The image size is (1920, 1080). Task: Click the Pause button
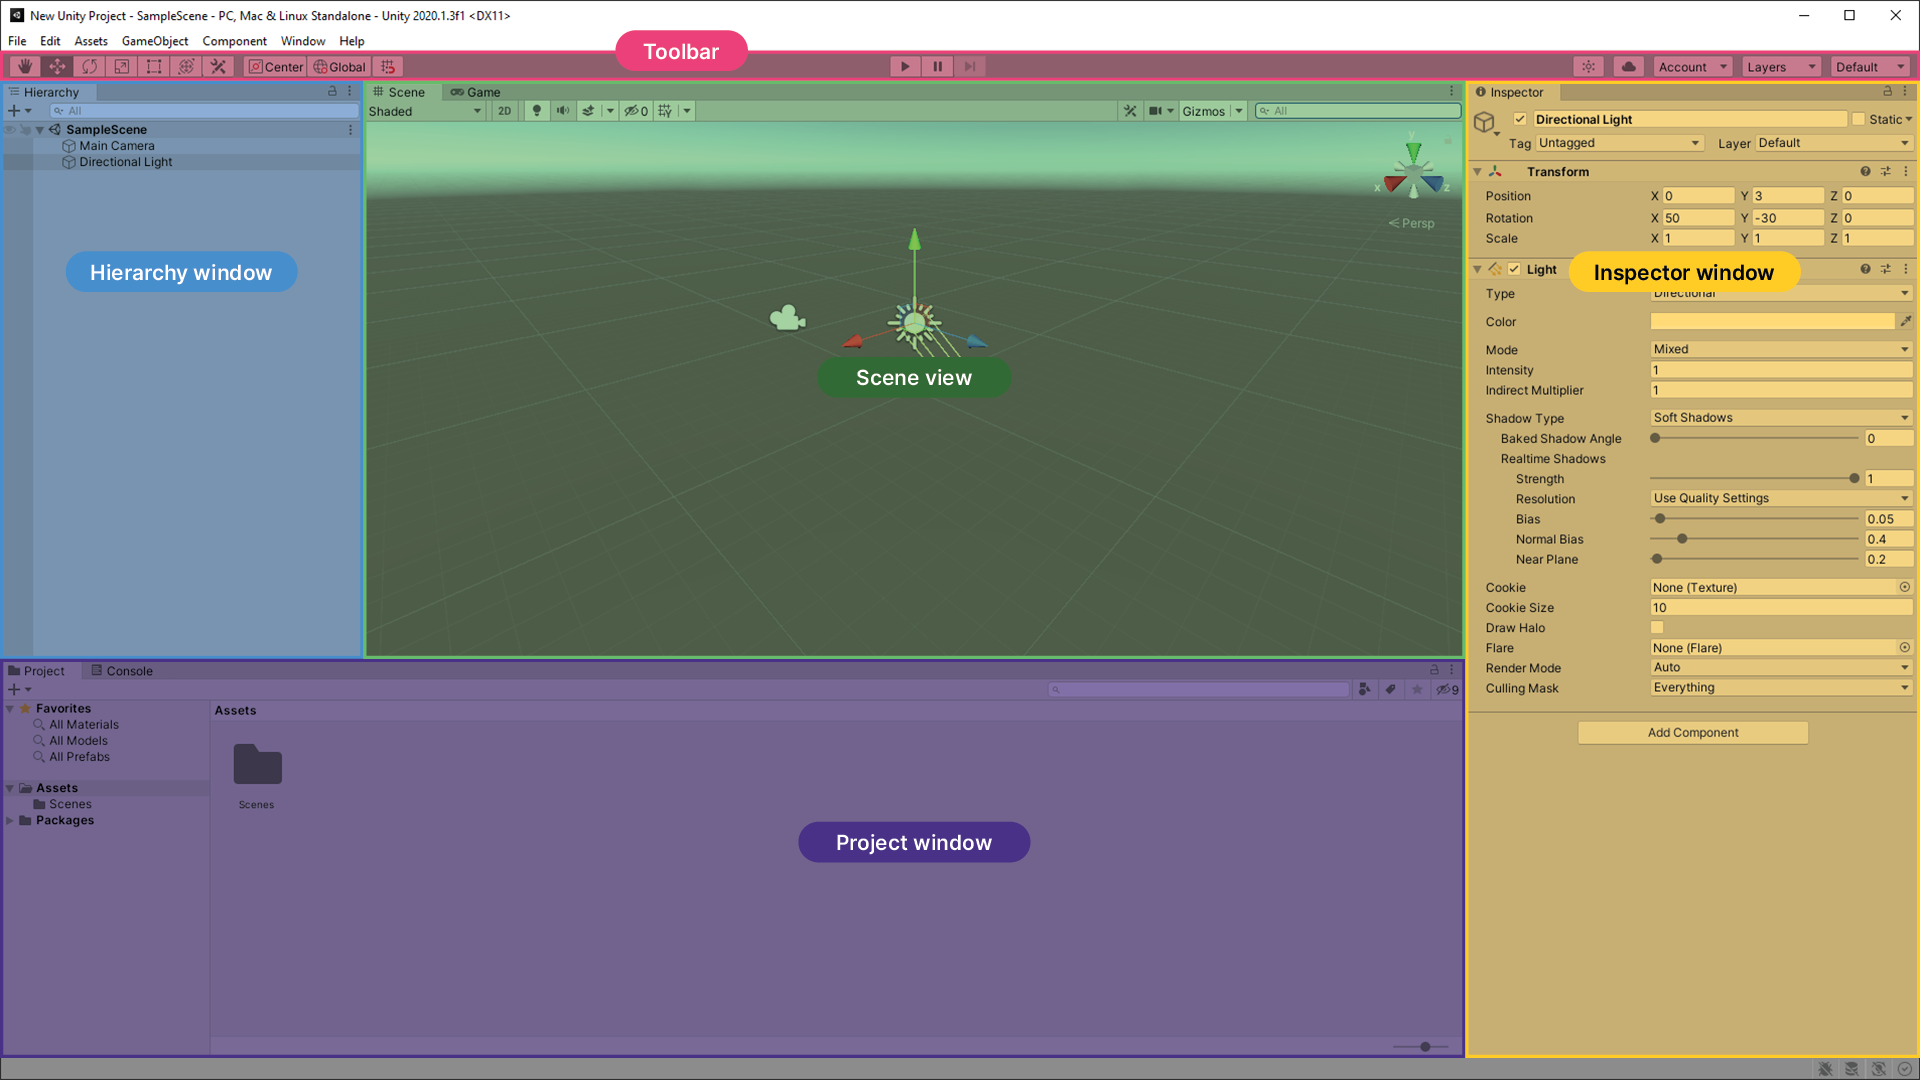coord(937,67)
